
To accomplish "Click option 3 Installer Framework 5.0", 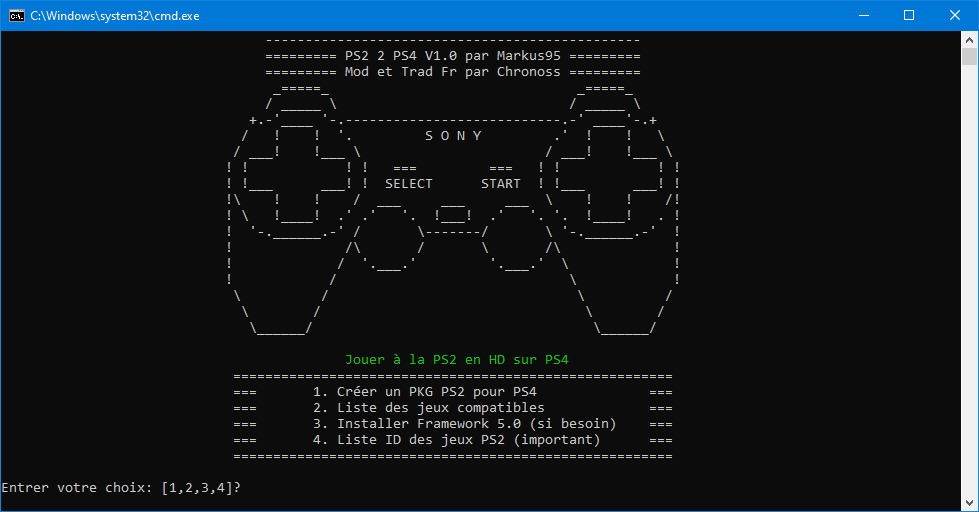I will tap(464, 424).
